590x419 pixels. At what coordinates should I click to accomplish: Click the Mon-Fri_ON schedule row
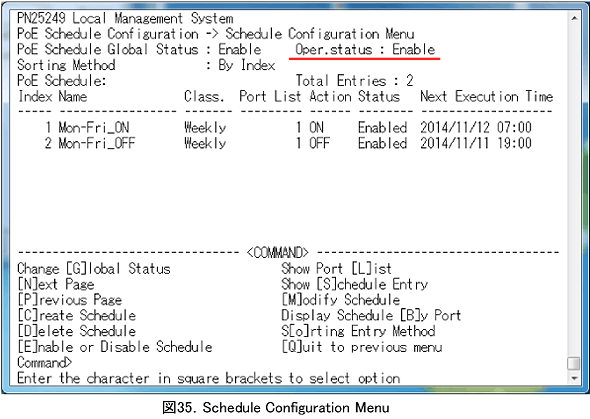click(x=275, y=128)
